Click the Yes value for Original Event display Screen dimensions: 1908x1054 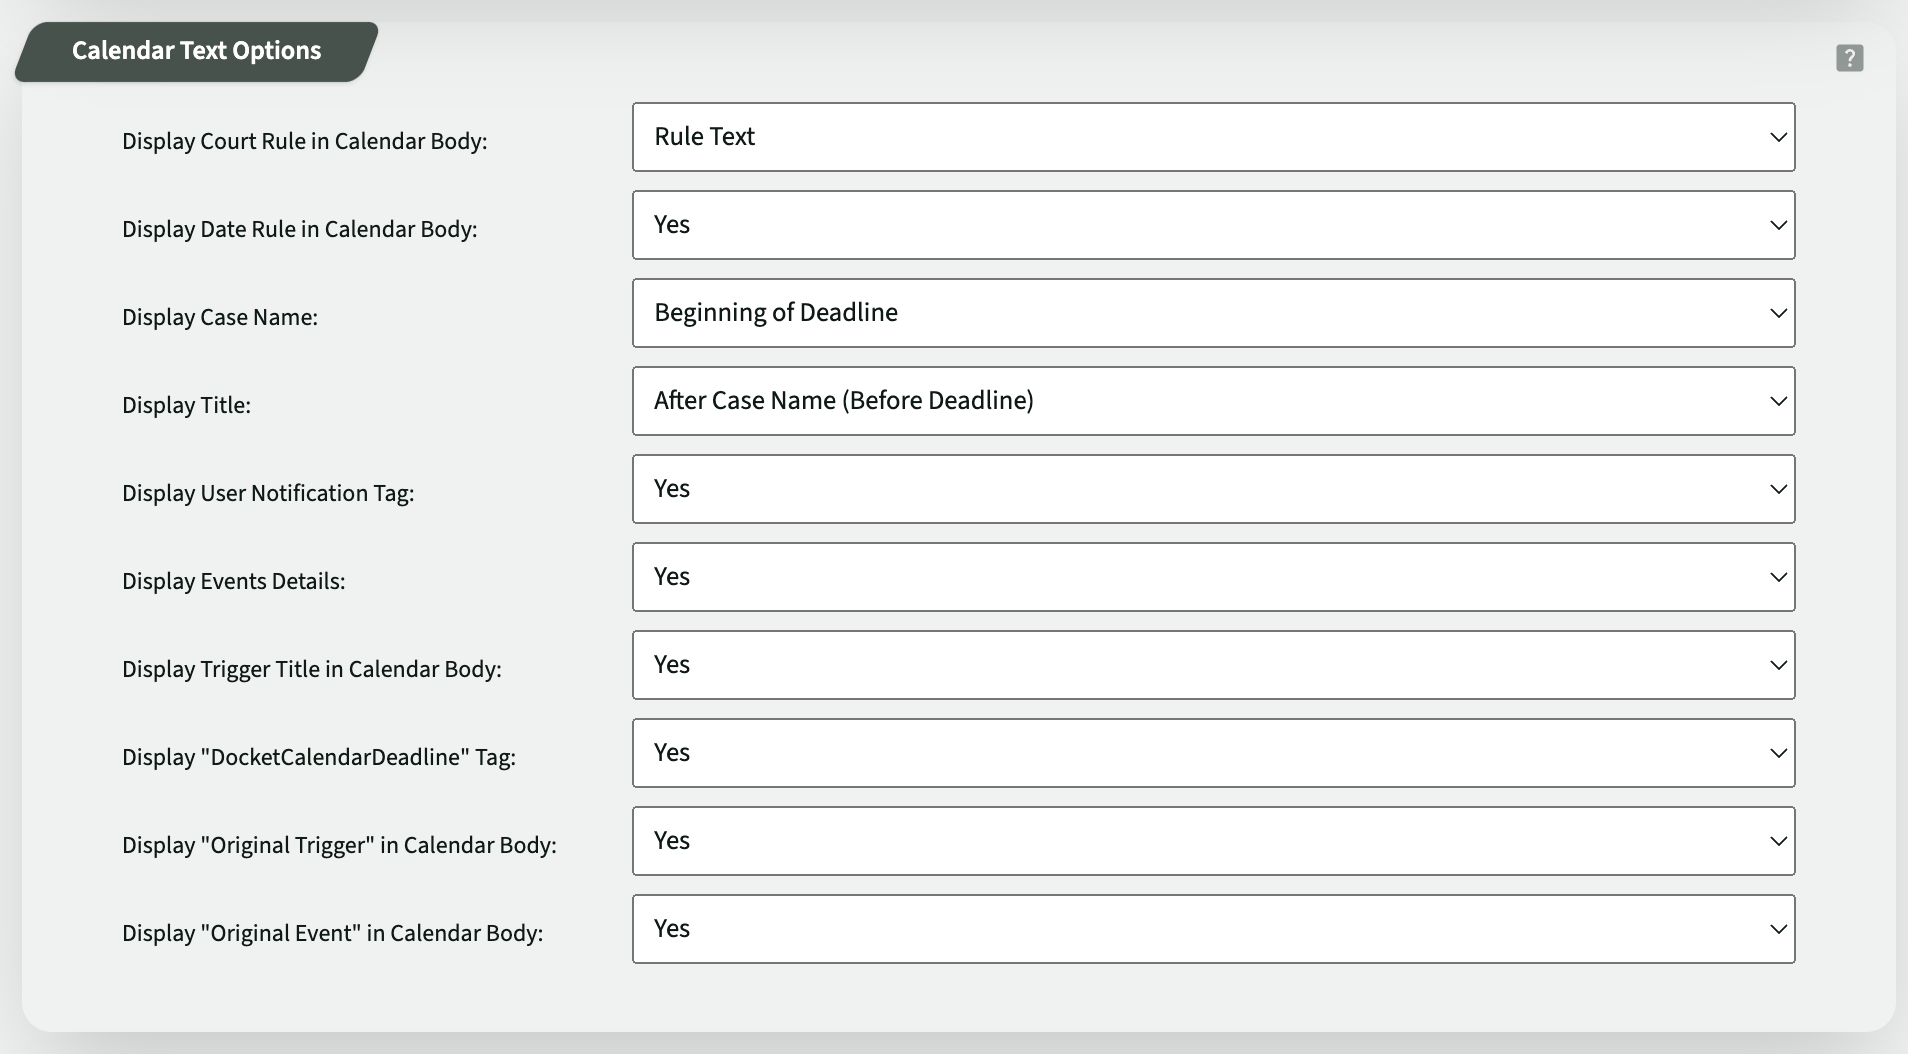click(671, 928)
